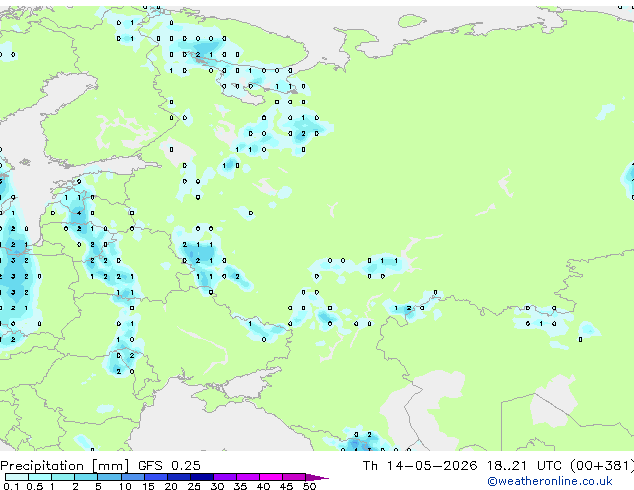Click the legend label '40'
Viewport: 634px width, 490px height.
[263, 486]
